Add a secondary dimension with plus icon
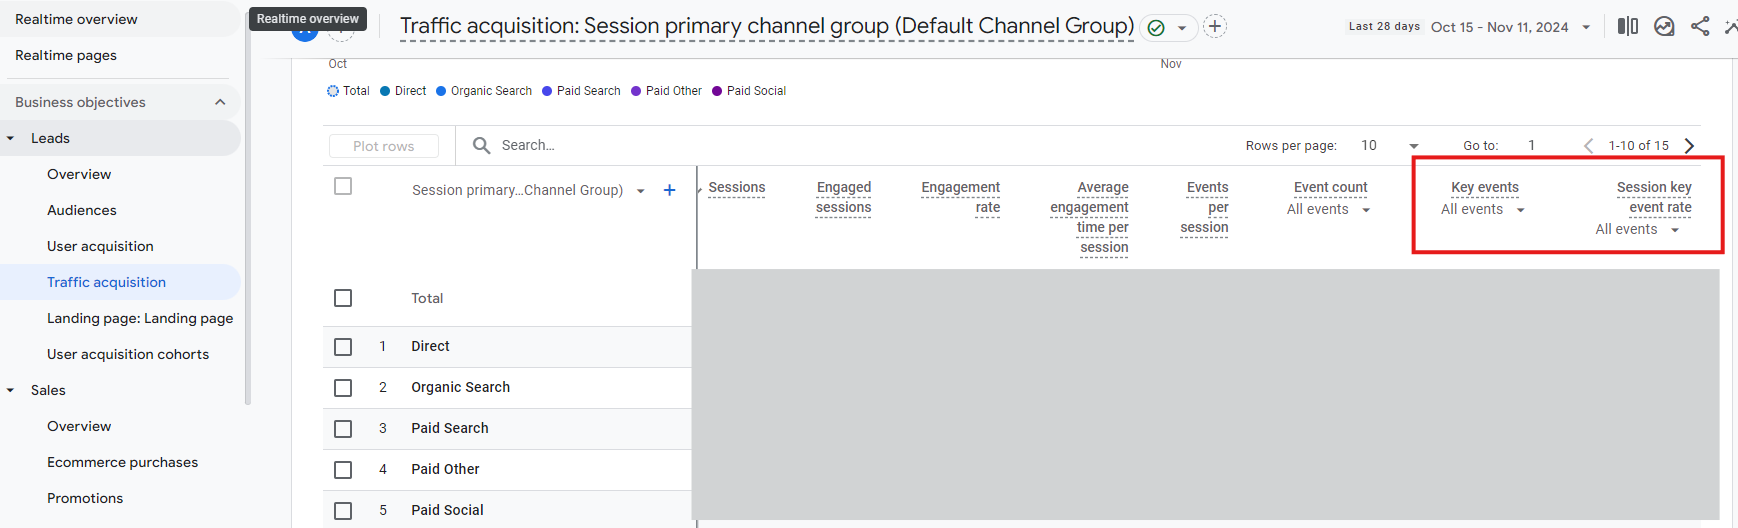 click(669, 190)
